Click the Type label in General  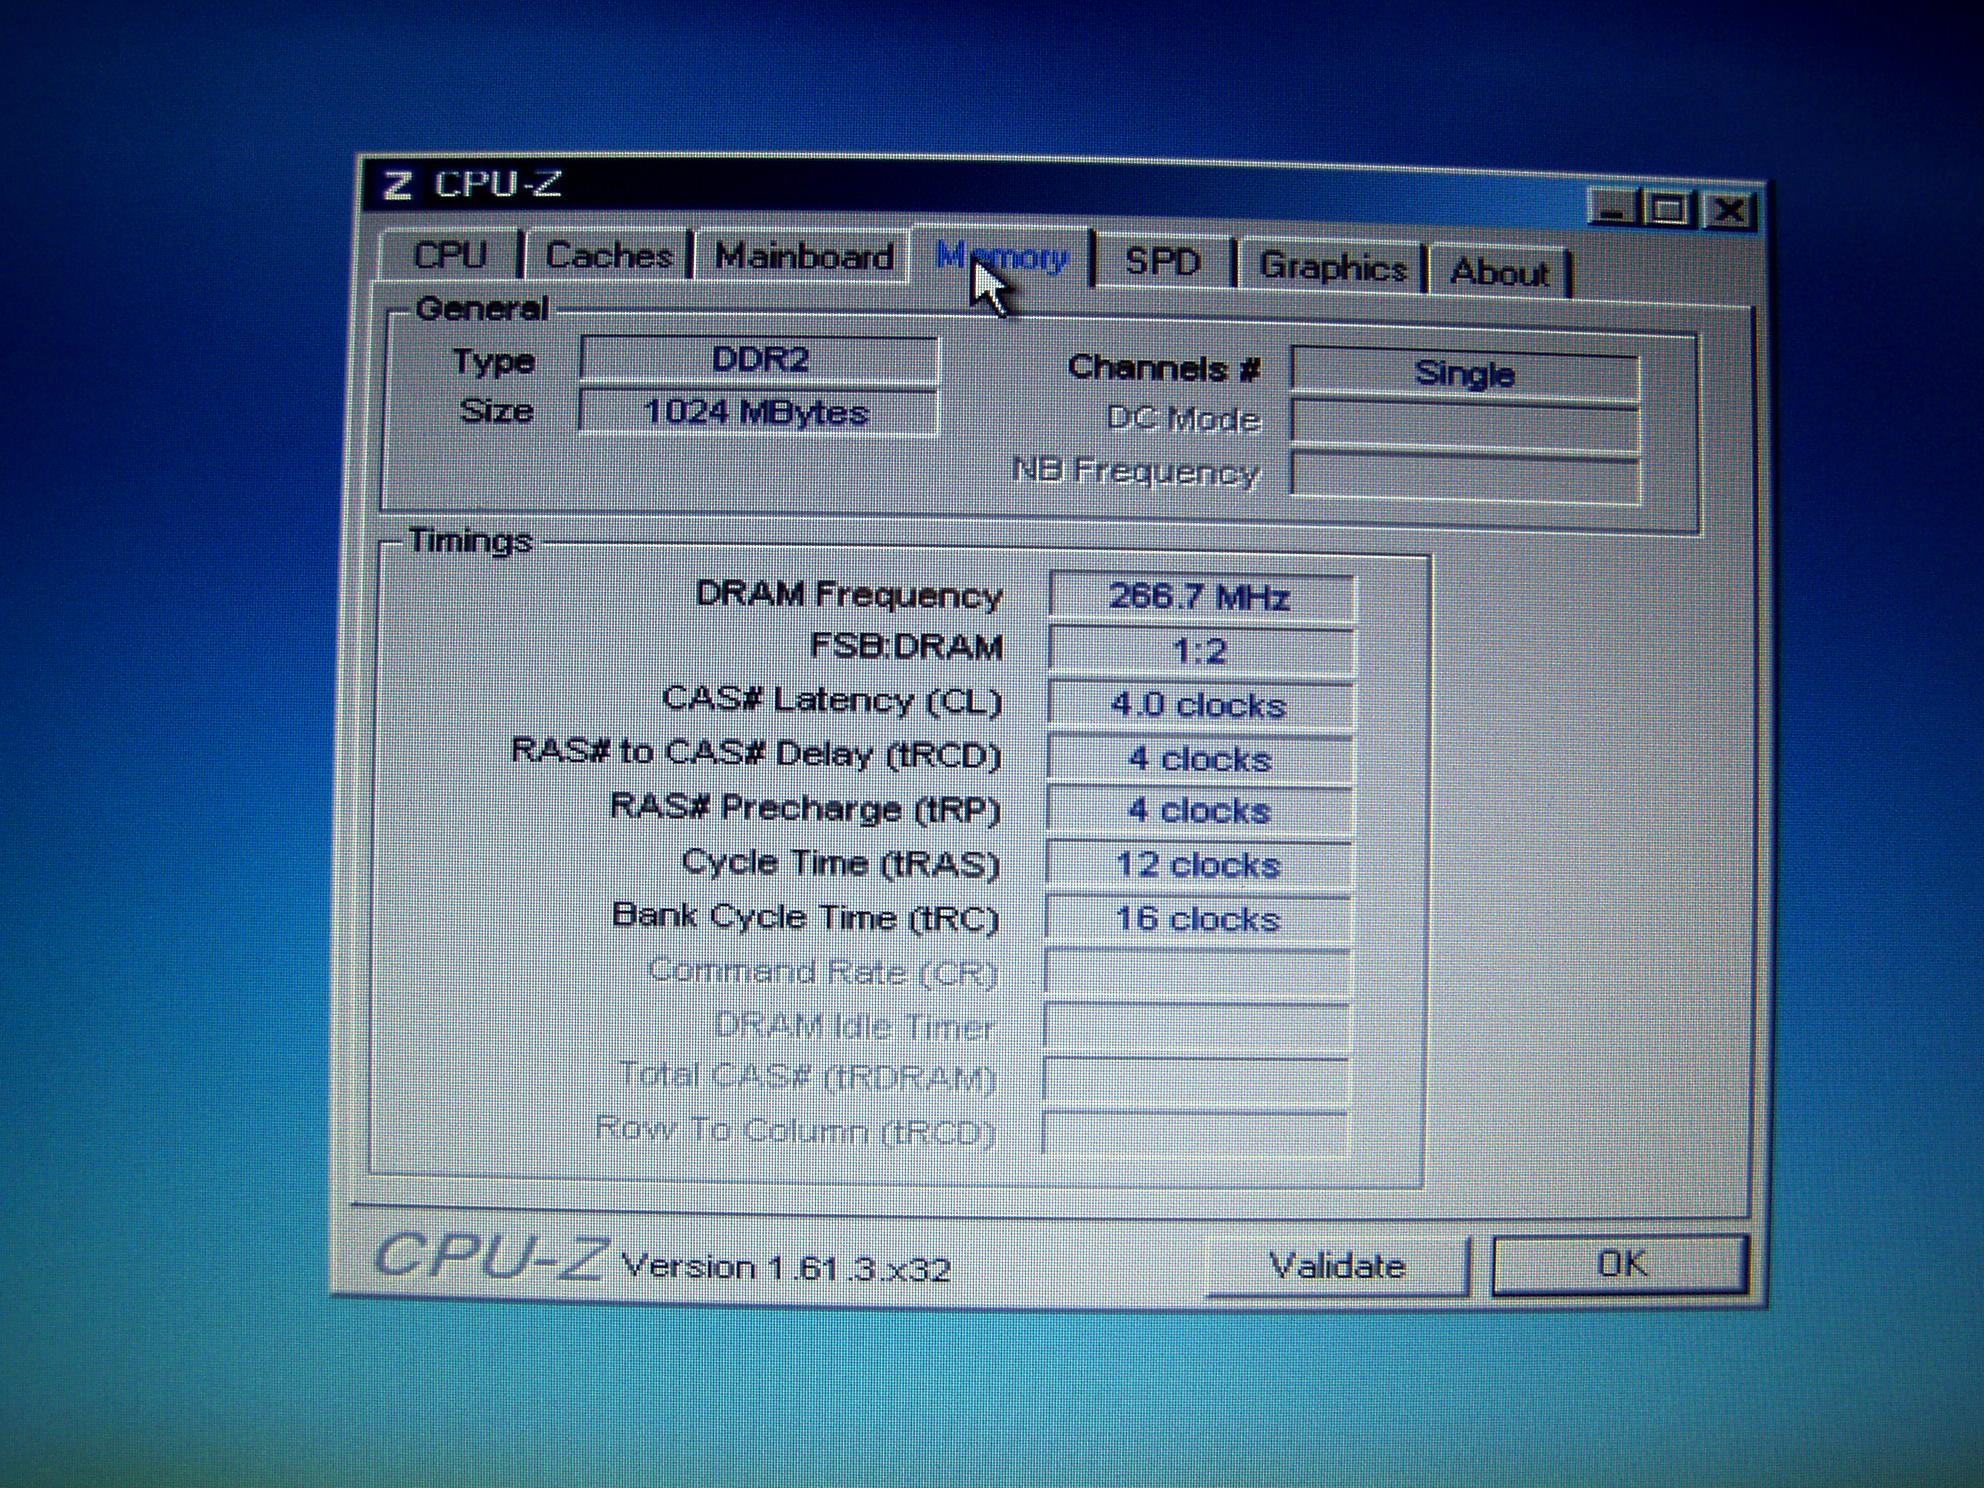[494, 362]
